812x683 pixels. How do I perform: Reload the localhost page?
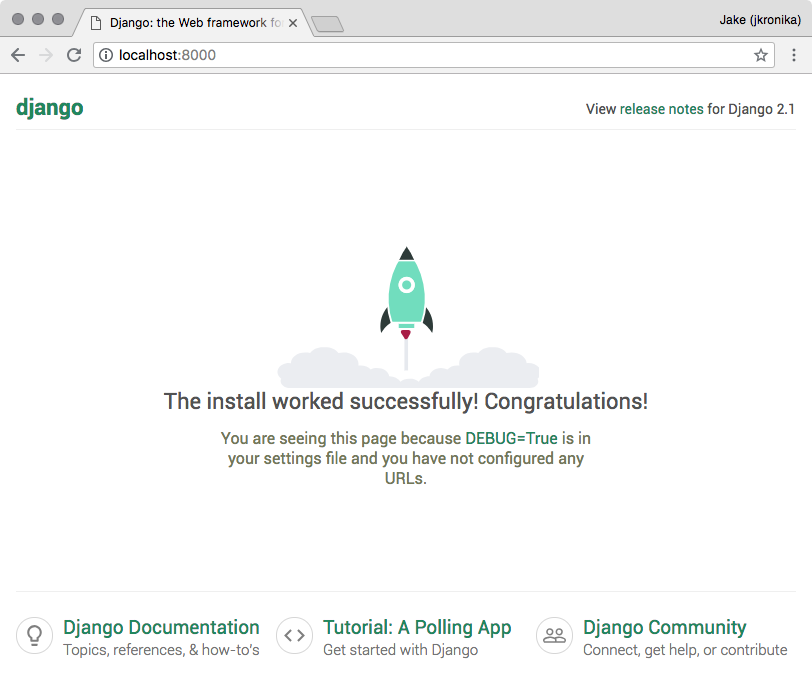click(x=74, y=55)
